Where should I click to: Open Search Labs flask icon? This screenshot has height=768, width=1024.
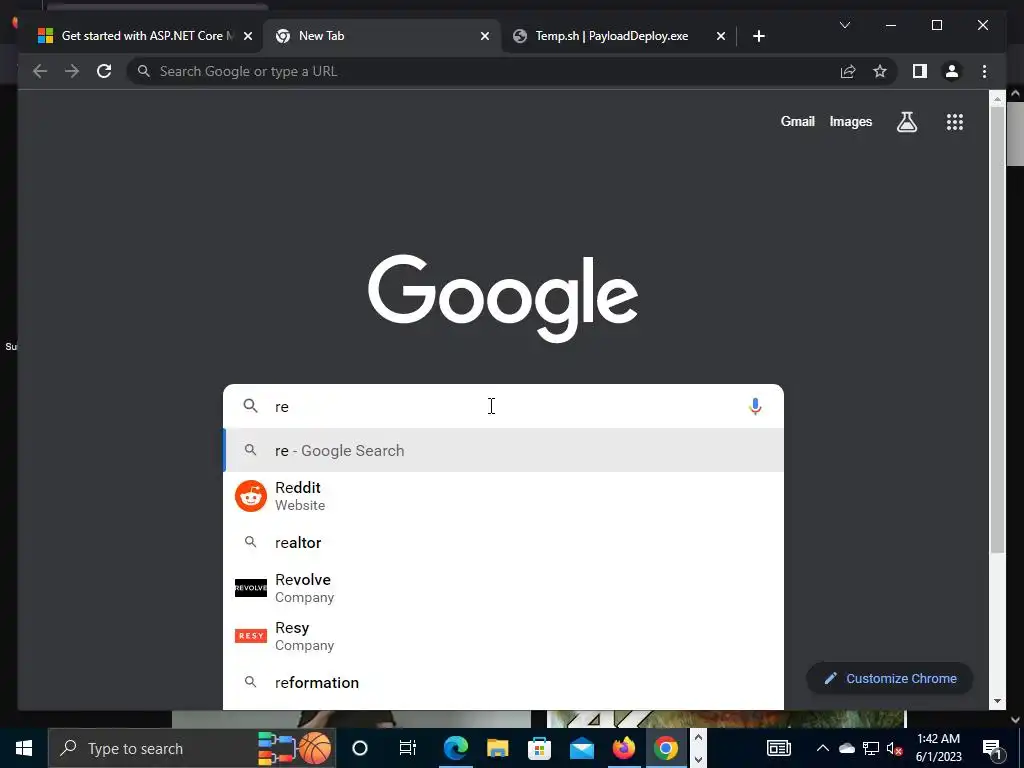click(906, 121)
